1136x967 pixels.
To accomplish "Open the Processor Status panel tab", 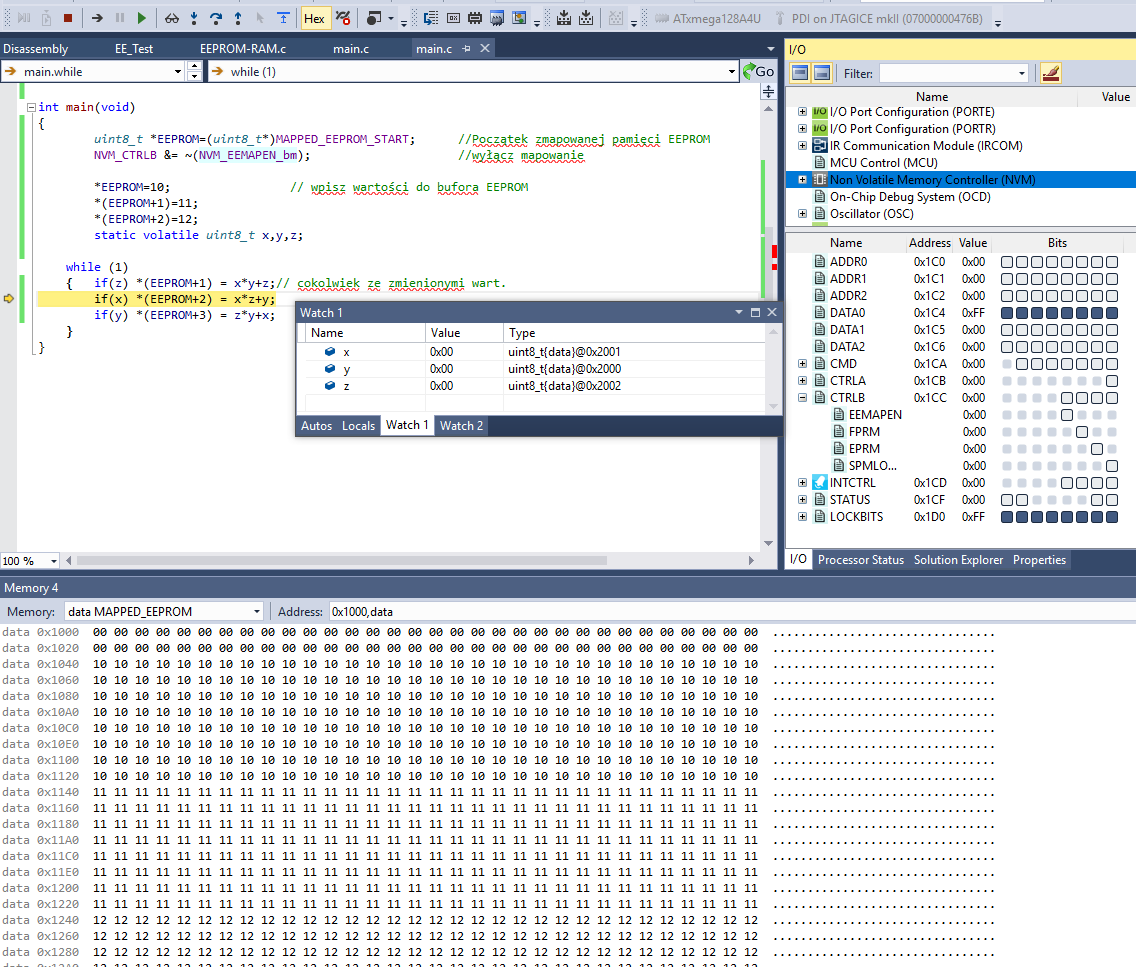I will pos(860,560).
